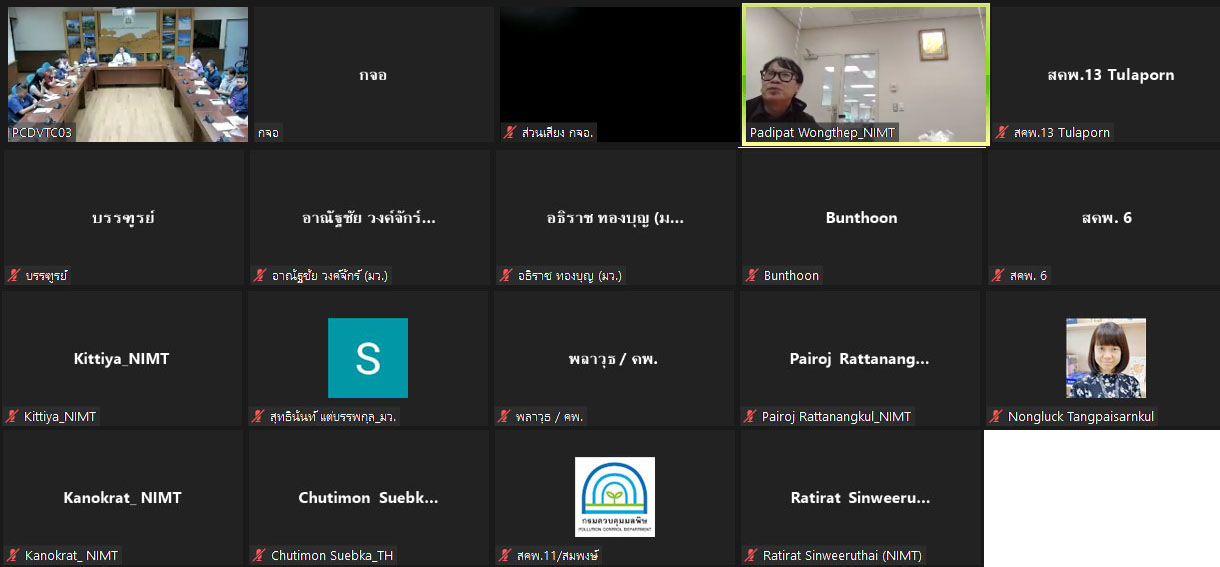This screenshot has height=567, width=1220.
Task: Click muted mic icon beside Ratirat Sinweeruthai
Action: pos(752,556)
